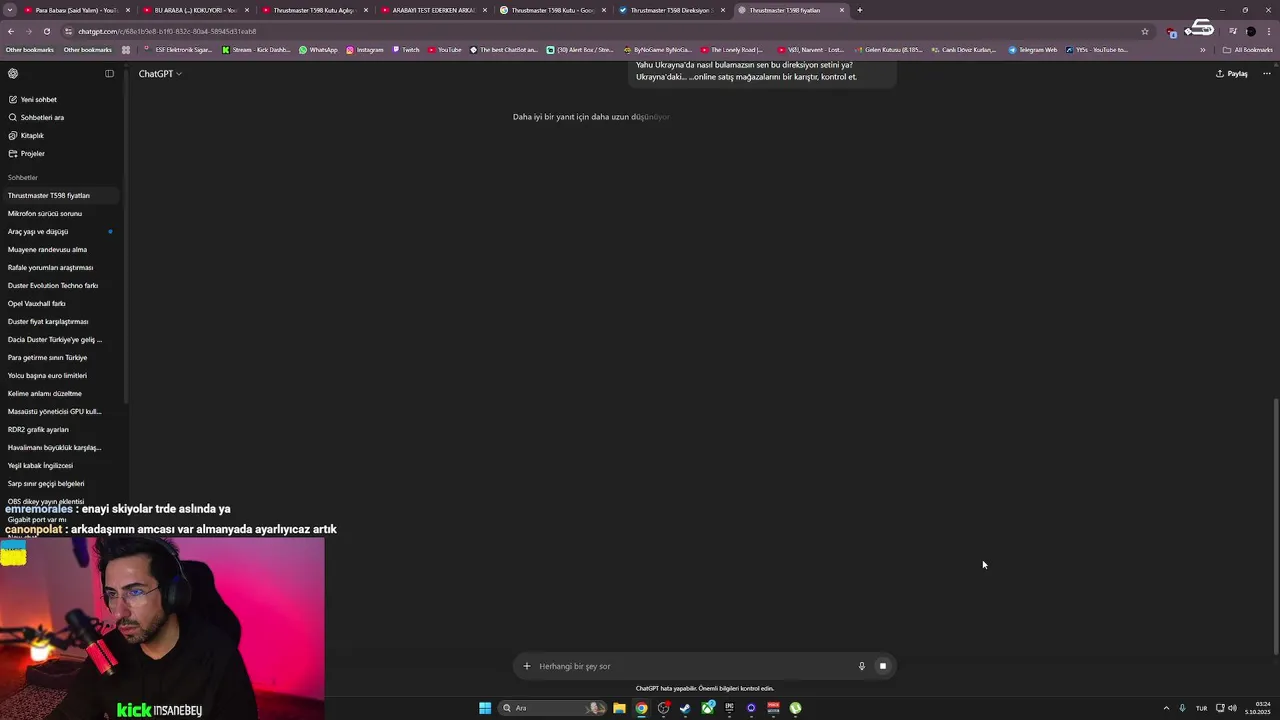The height and width of the screenshot is (720, 1280).
Task: Click the browser back arrow
Action: [x=11, y=31]
